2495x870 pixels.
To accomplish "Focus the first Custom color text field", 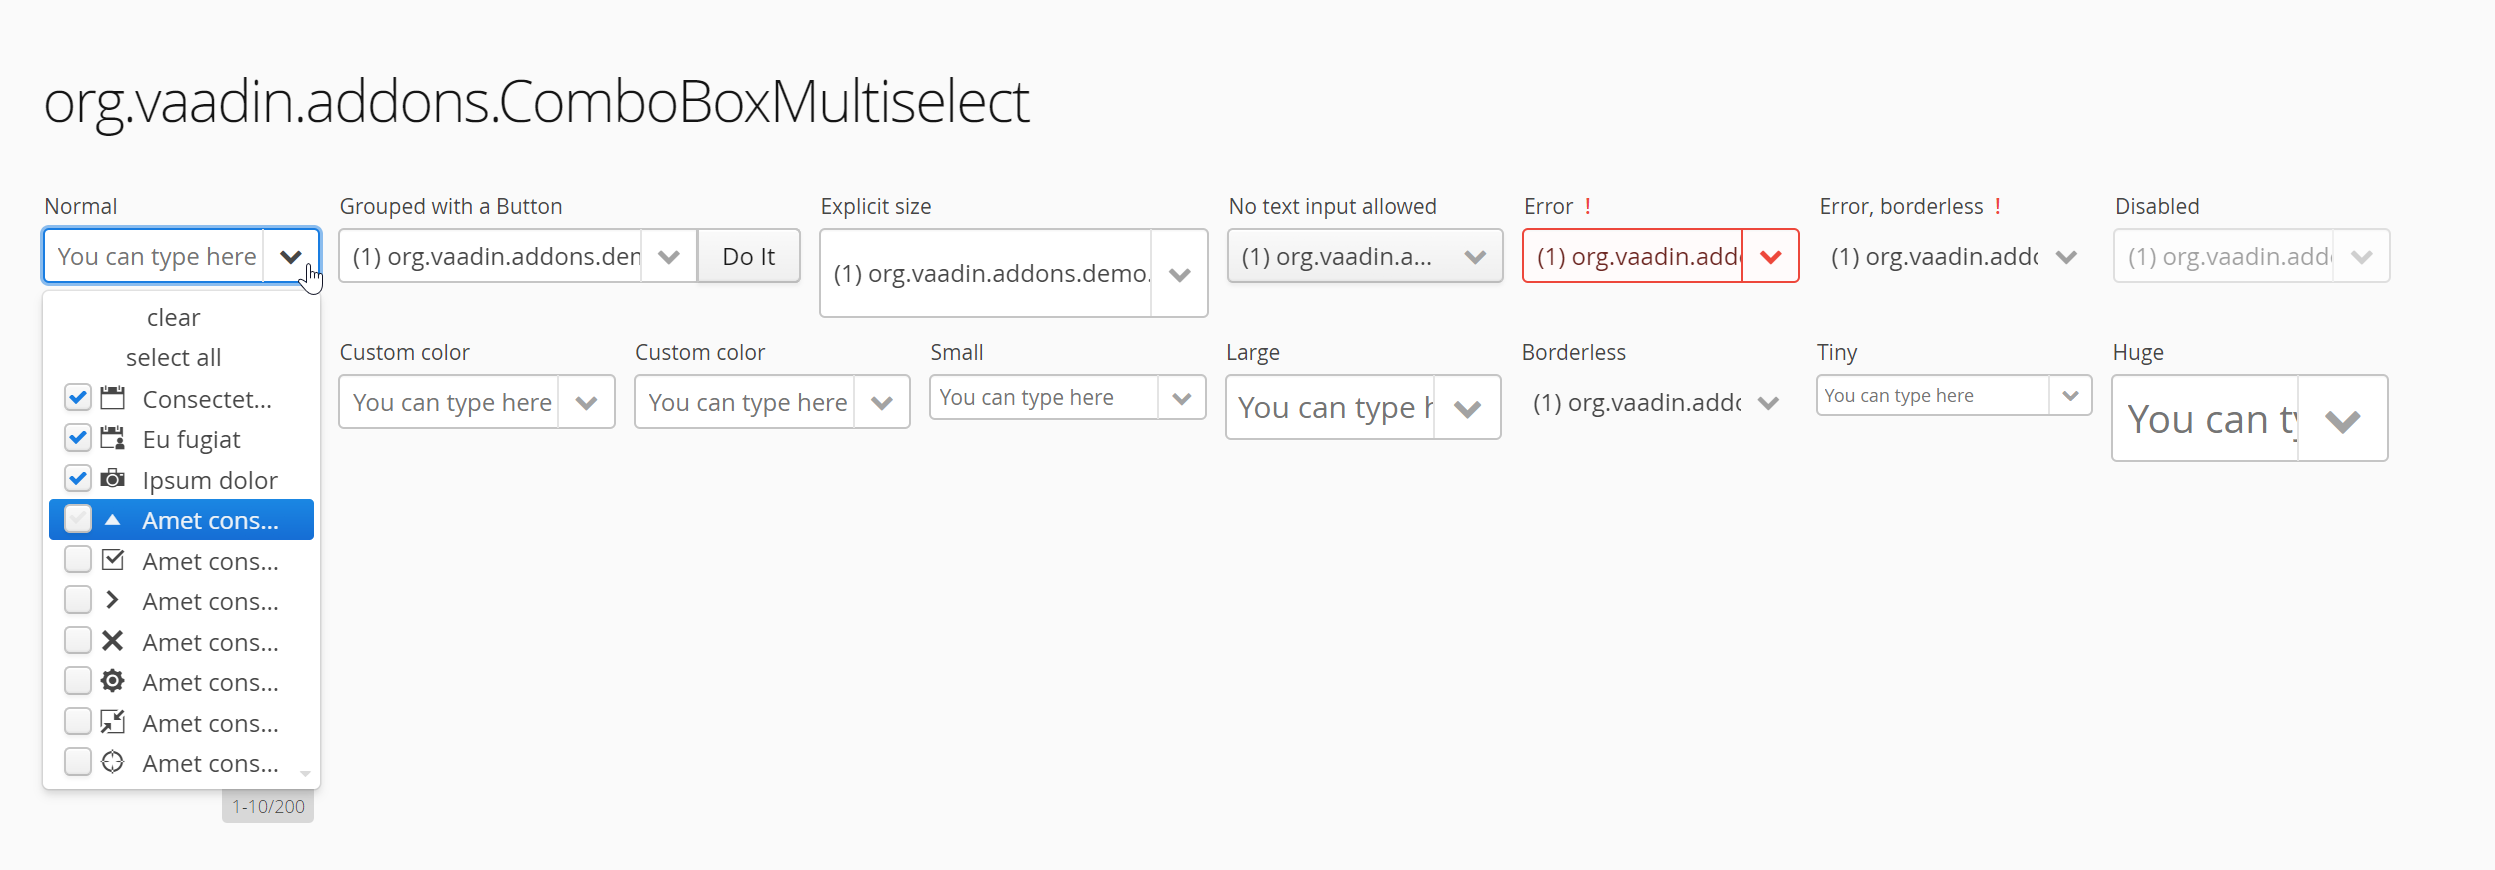I will [450, 403].
